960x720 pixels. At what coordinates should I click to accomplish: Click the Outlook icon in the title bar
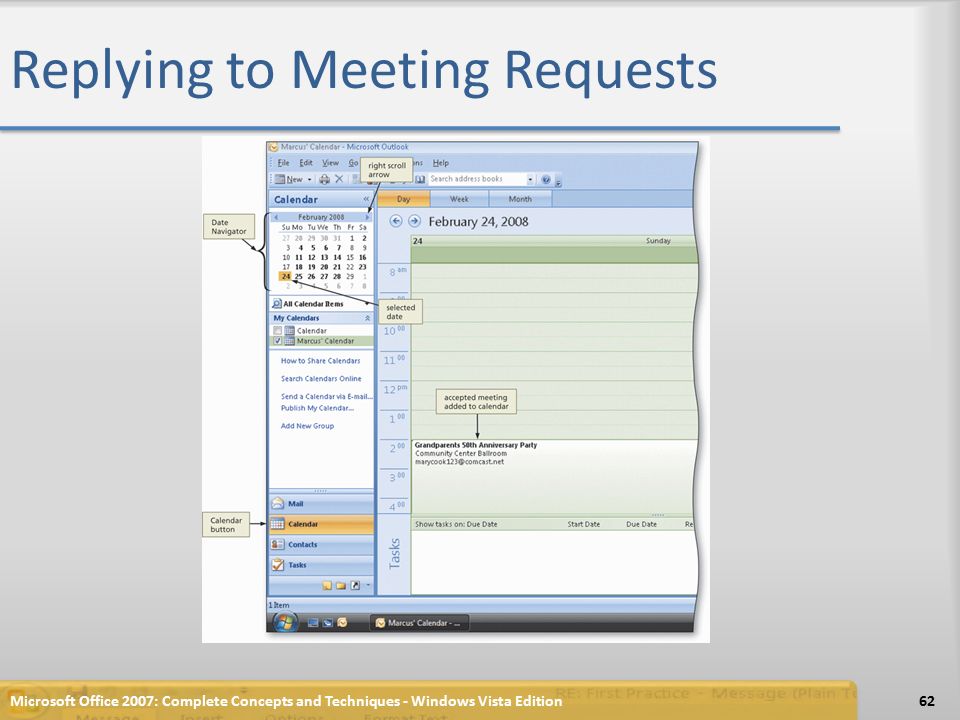[274, 147]
